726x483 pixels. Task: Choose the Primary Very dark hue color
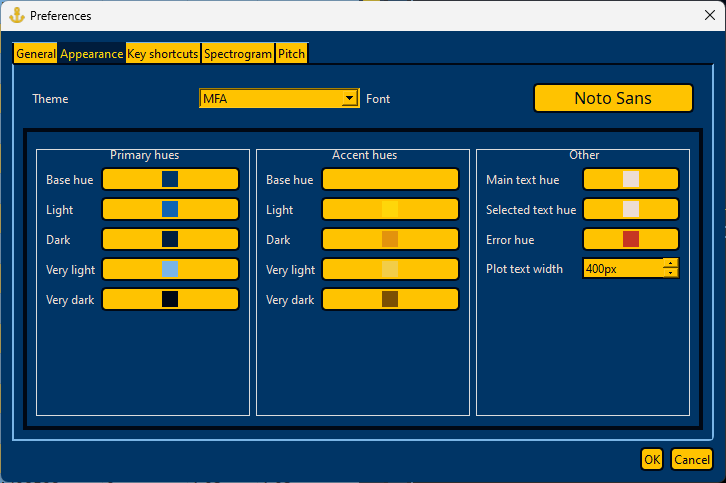click(170, 299)
